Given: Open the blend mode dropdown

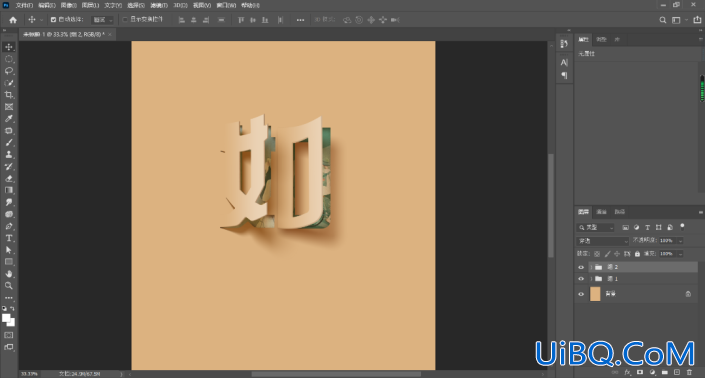Looking at the screenshot, I should (603, 241).
